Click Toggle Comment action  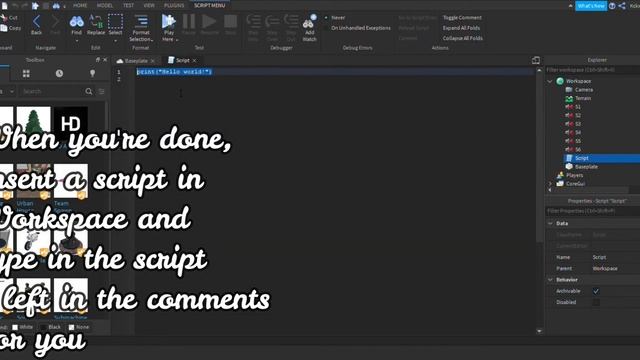point(462,18)
